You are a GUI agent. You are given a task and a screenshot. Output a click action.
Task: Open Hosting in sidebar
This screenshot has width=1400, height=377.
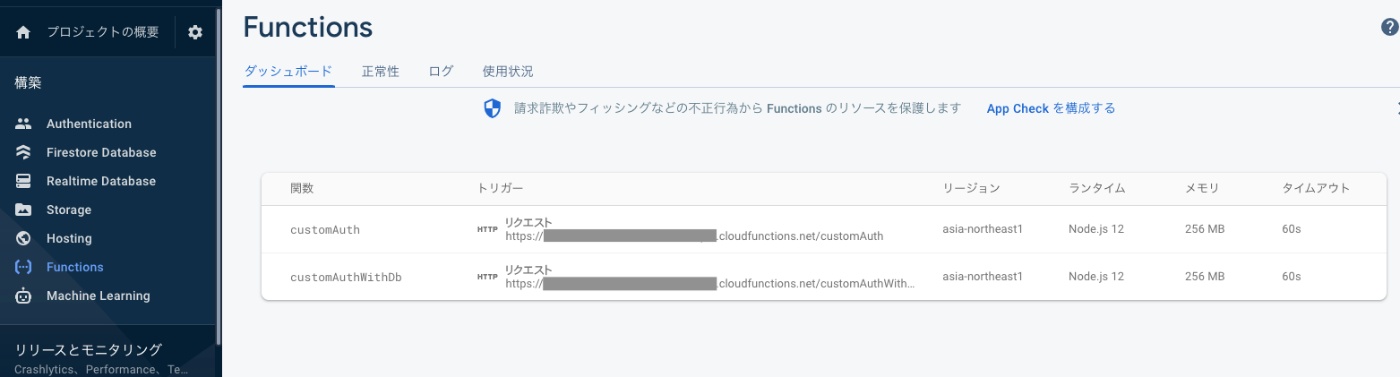pos(69,238)
